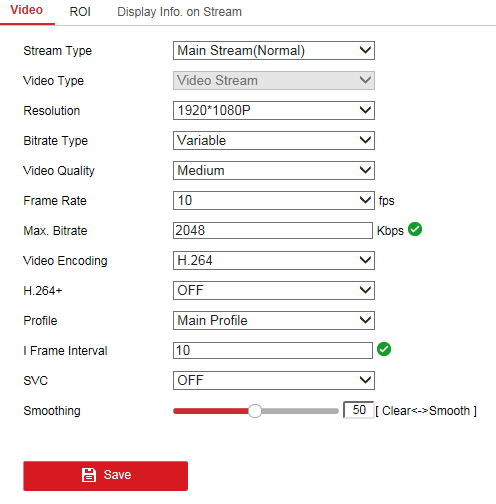The height and width of the screenshot is (504, 496).
Task: Click the Smoothing value box showing 50
Action: tap(359, 410)
